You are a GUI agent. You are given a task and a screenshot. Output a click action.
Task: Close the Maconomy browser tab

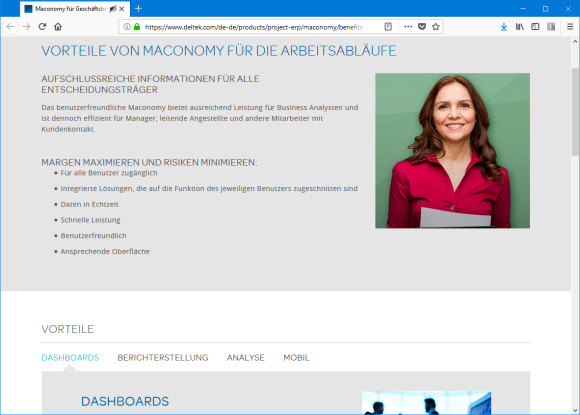click(122, 9)
